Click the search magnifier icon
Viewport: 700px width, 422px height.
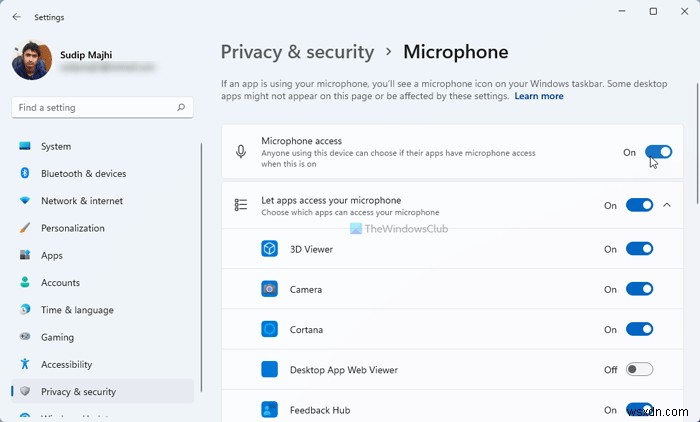pos(181,107)
